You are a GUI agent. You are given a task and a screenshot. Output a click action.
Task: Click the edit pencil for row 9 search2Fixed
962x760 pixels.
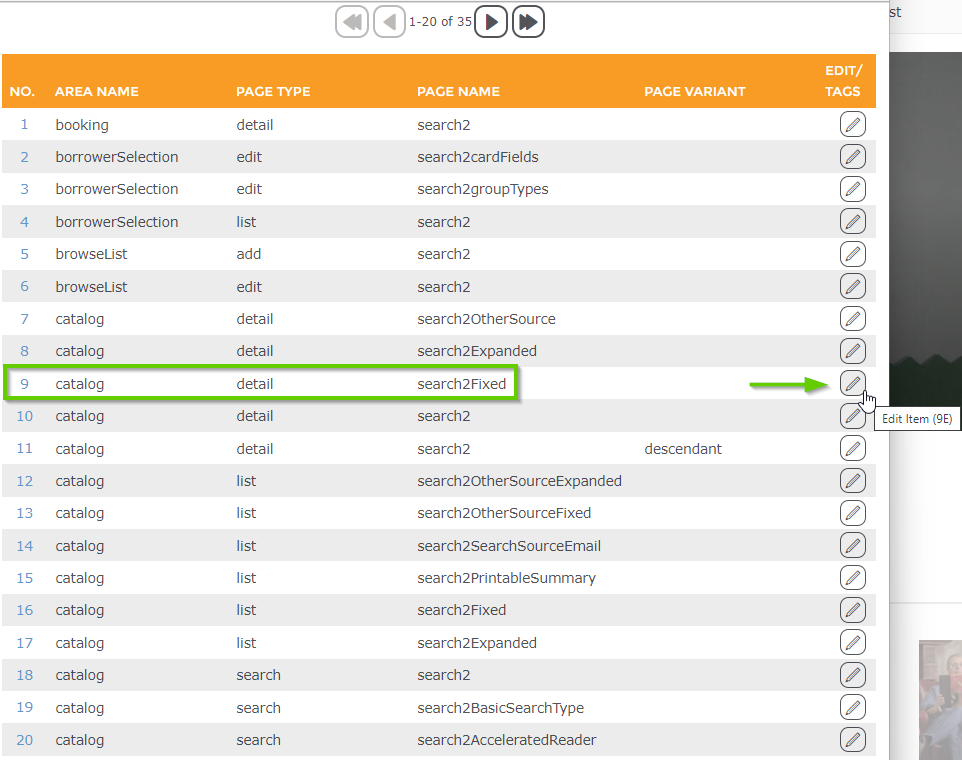(852, 383)
